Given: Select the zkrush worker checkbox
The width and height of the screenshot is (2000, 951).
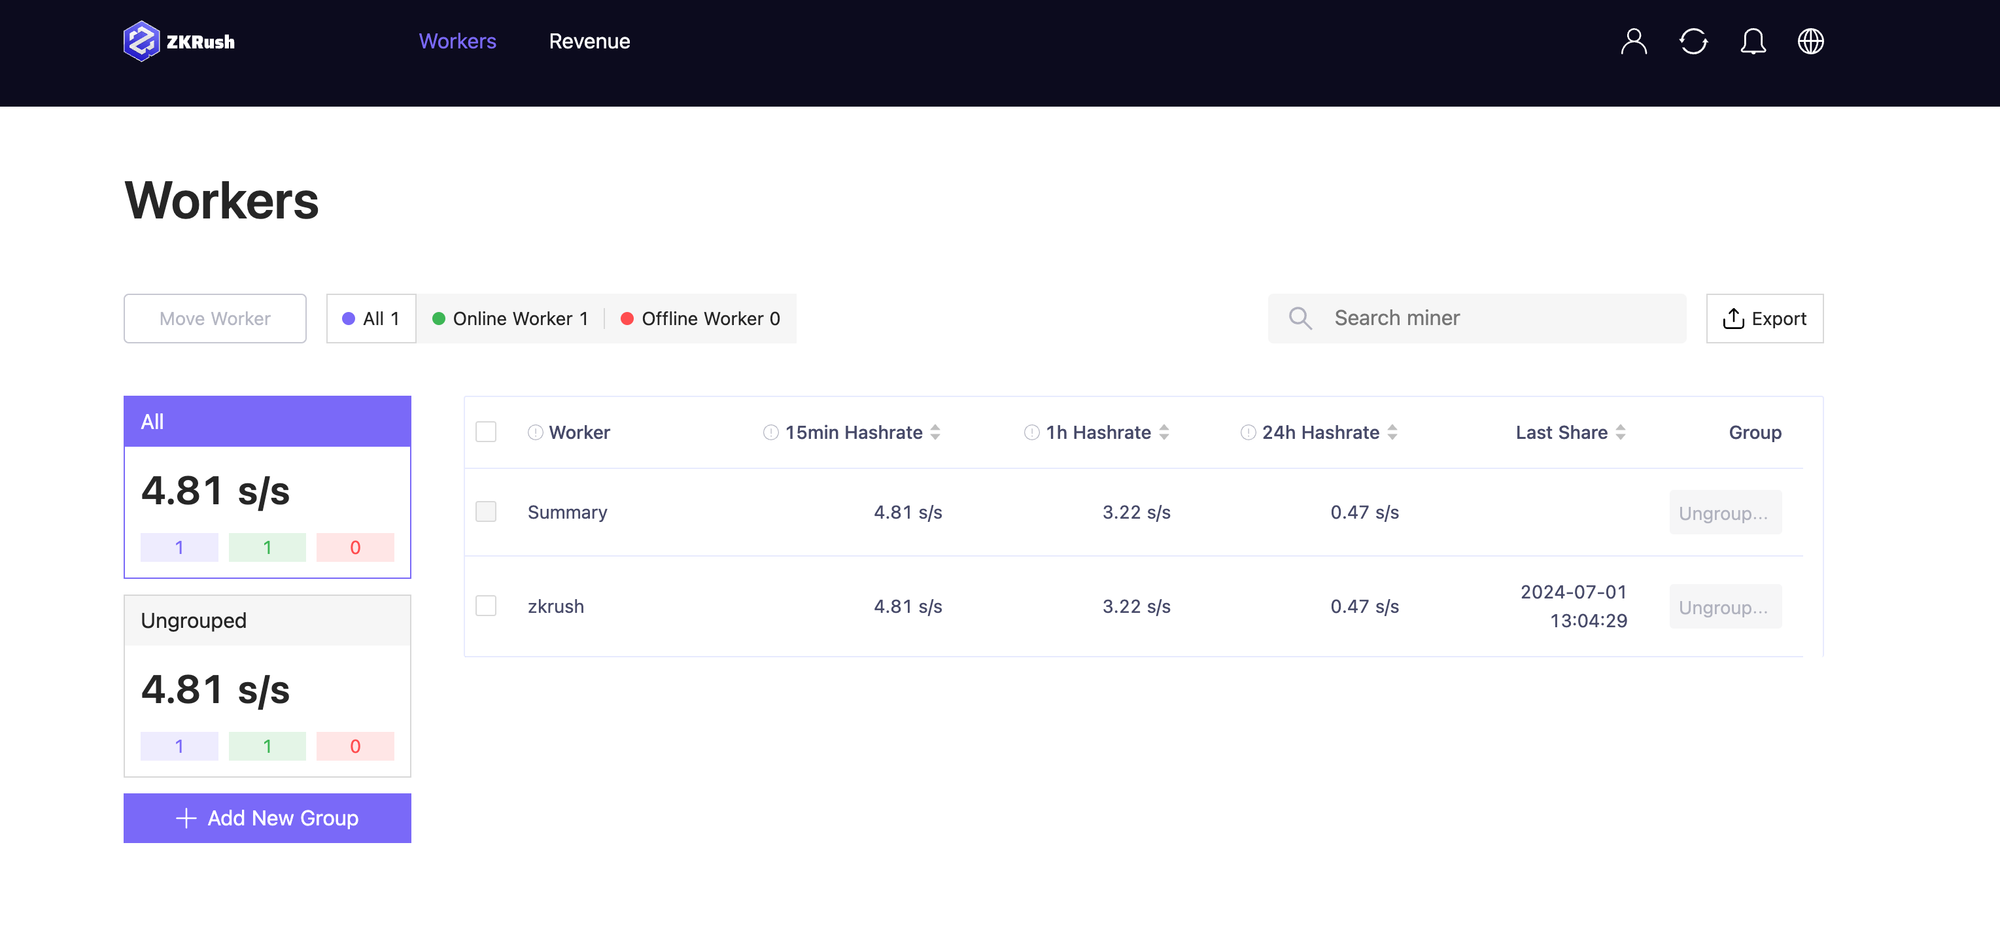Looking at the screenshot, I should (486, 606).
